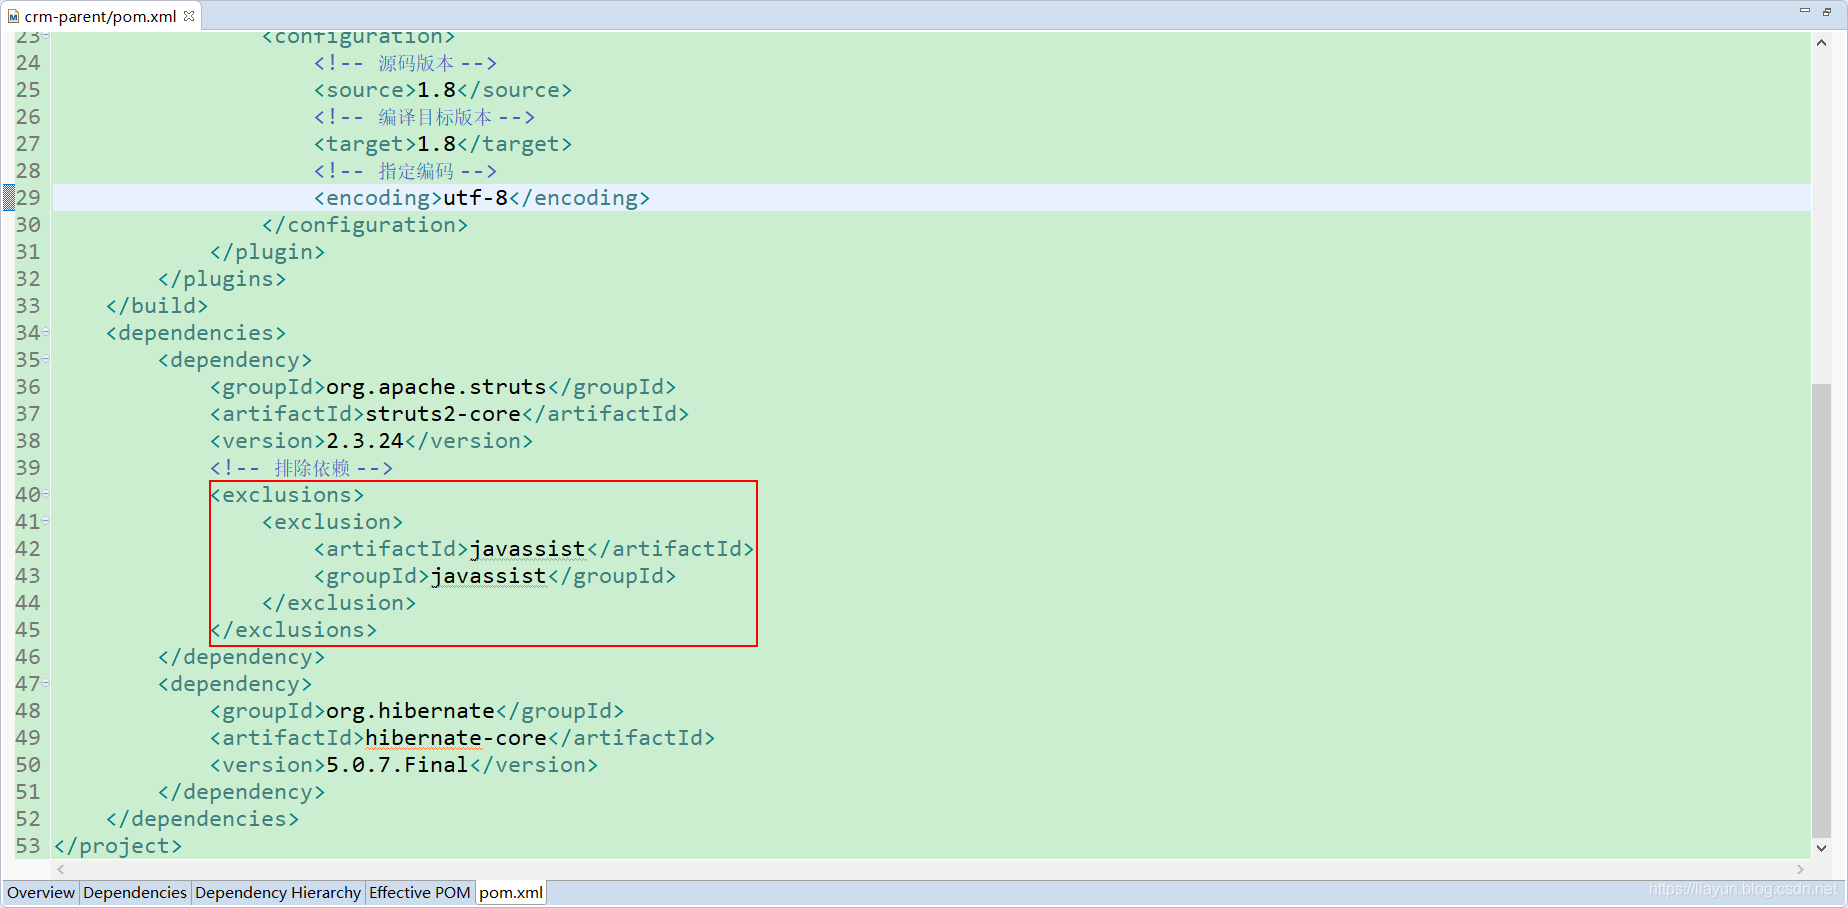
Task: Minimize the editor pane
Action: tap(1805, 11)
